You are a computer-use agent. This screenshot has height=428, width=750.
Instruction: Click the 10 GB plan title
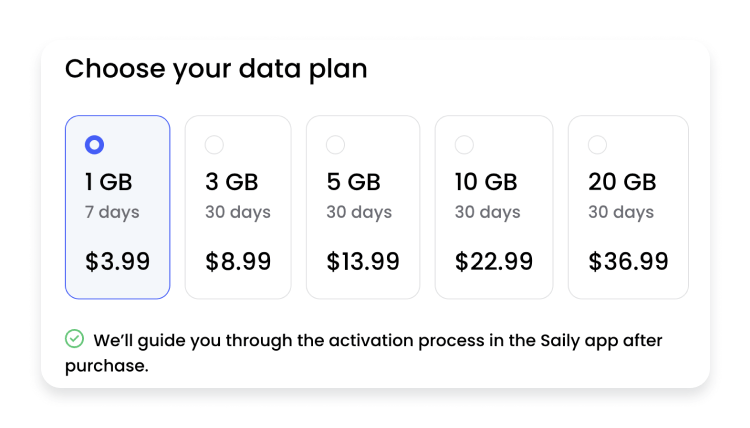pyautogui.click(x=486, y=182)
